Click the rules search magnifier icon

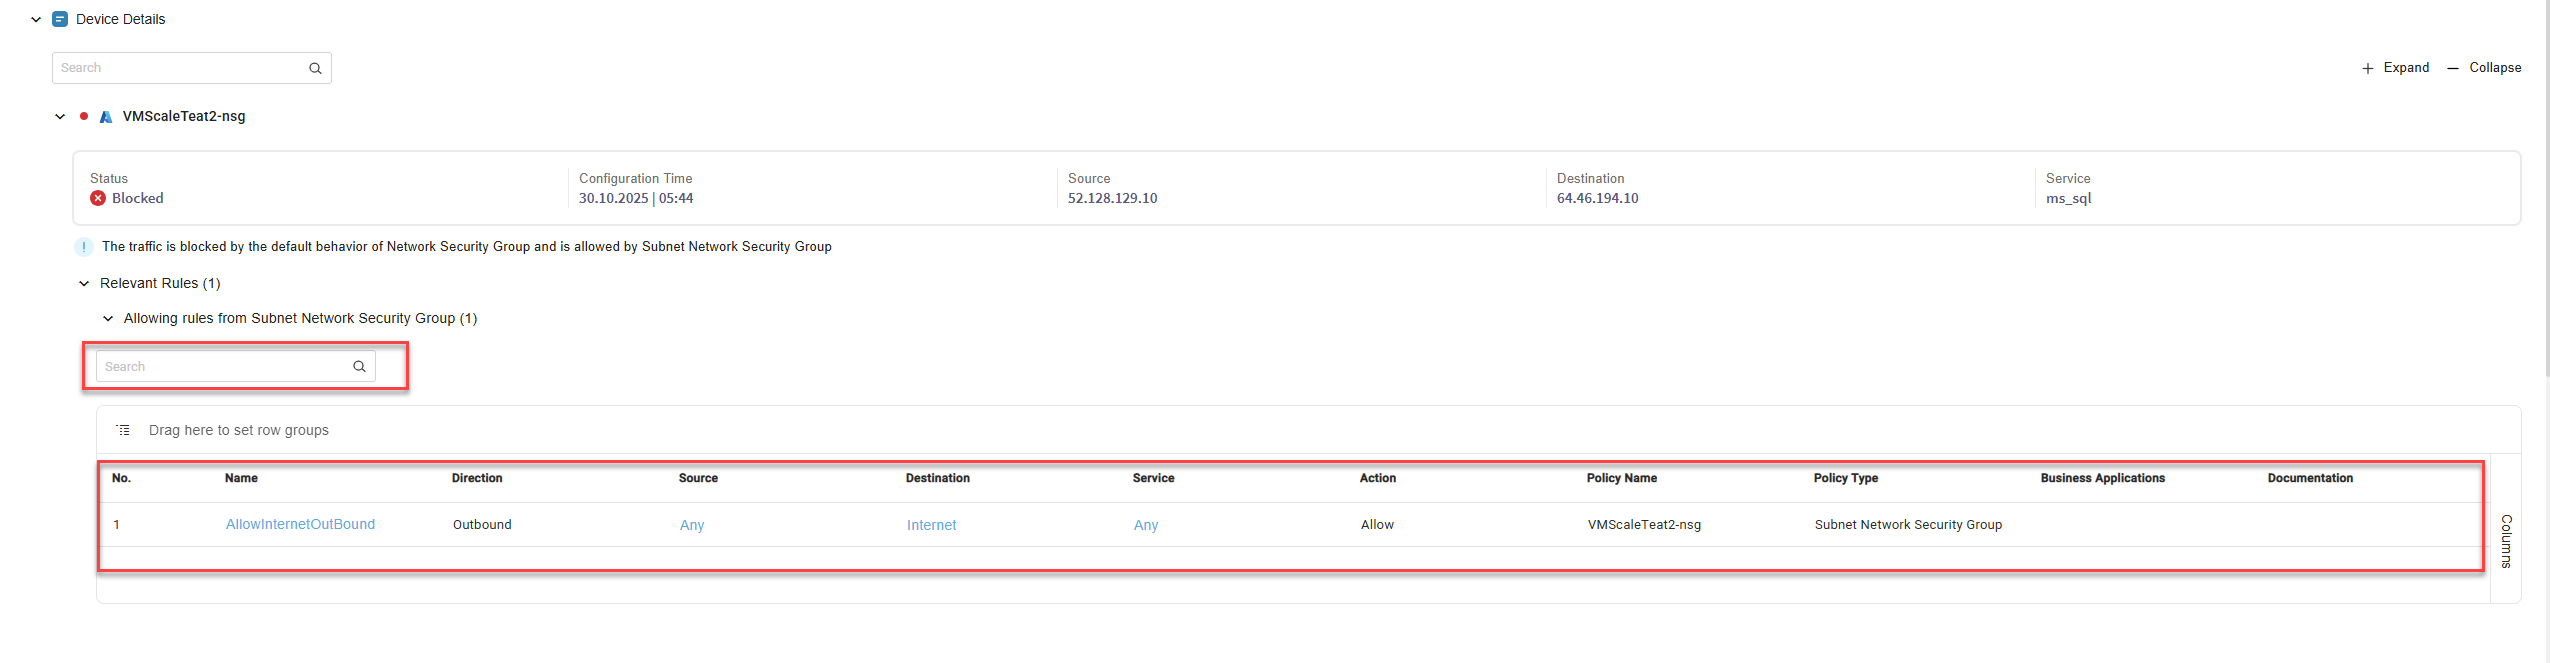359,367
